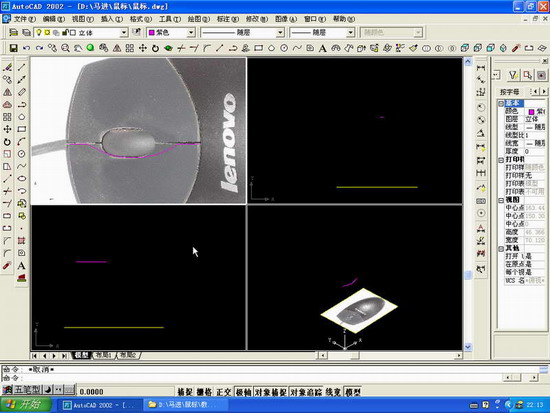The height and width of the screenshot is (413, 550).
Task: Click the vertical scrollbar down arrow of drawing area
Action: pos(468,347)
